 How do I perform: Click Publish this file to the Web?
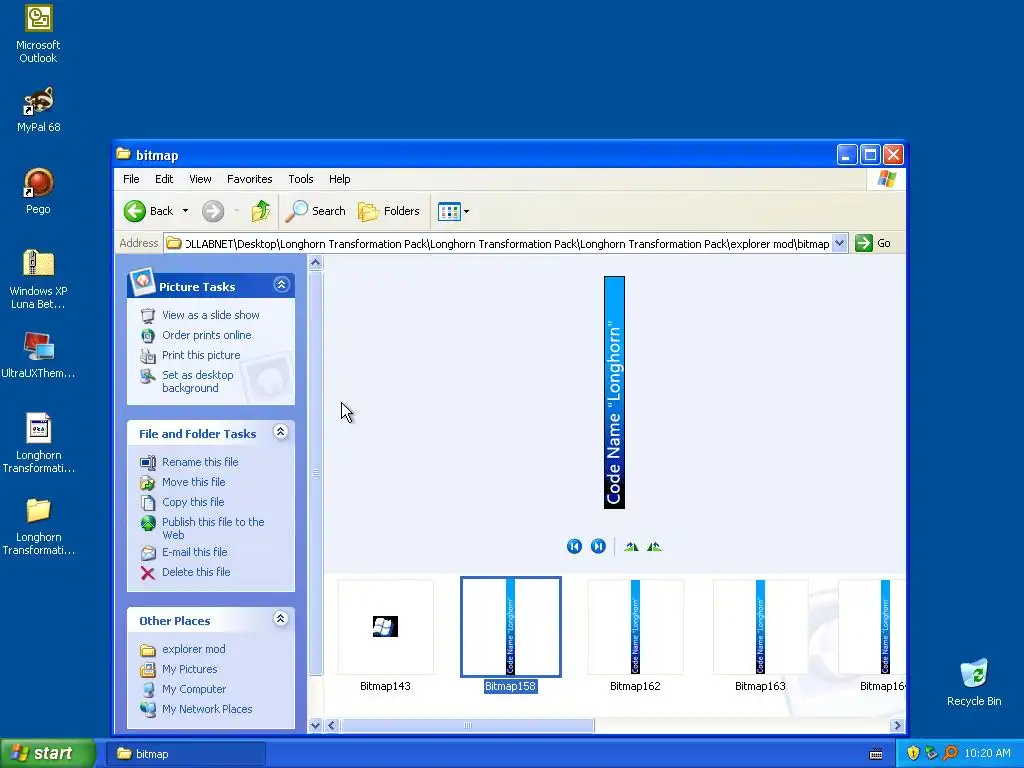point(213,528)
